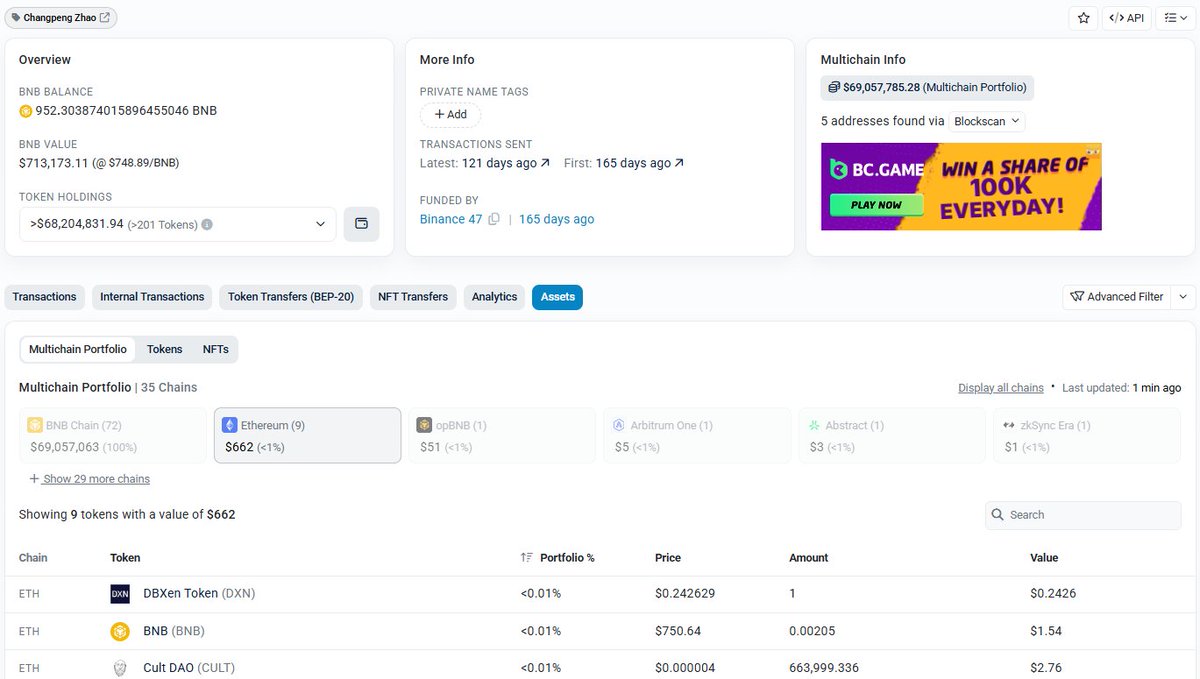Expand Show 29 more chains
Screen dimensions: 1200x679
tap(90, 479)
